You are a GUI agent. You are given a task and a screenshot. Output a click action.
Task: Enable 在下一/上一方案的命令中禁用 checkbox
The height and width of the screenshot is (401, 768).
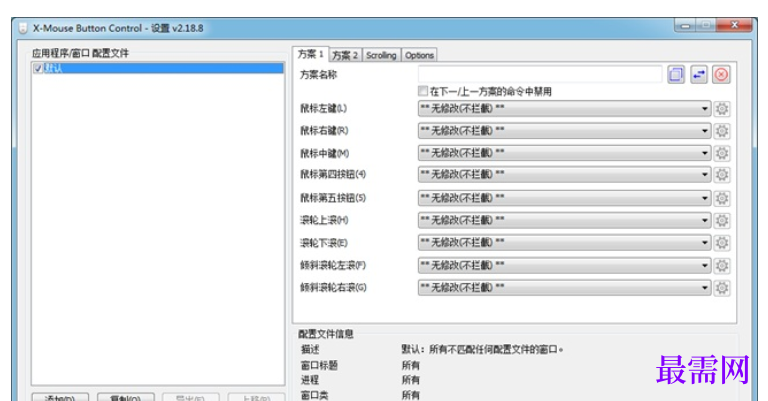click(x=423, y=91)
